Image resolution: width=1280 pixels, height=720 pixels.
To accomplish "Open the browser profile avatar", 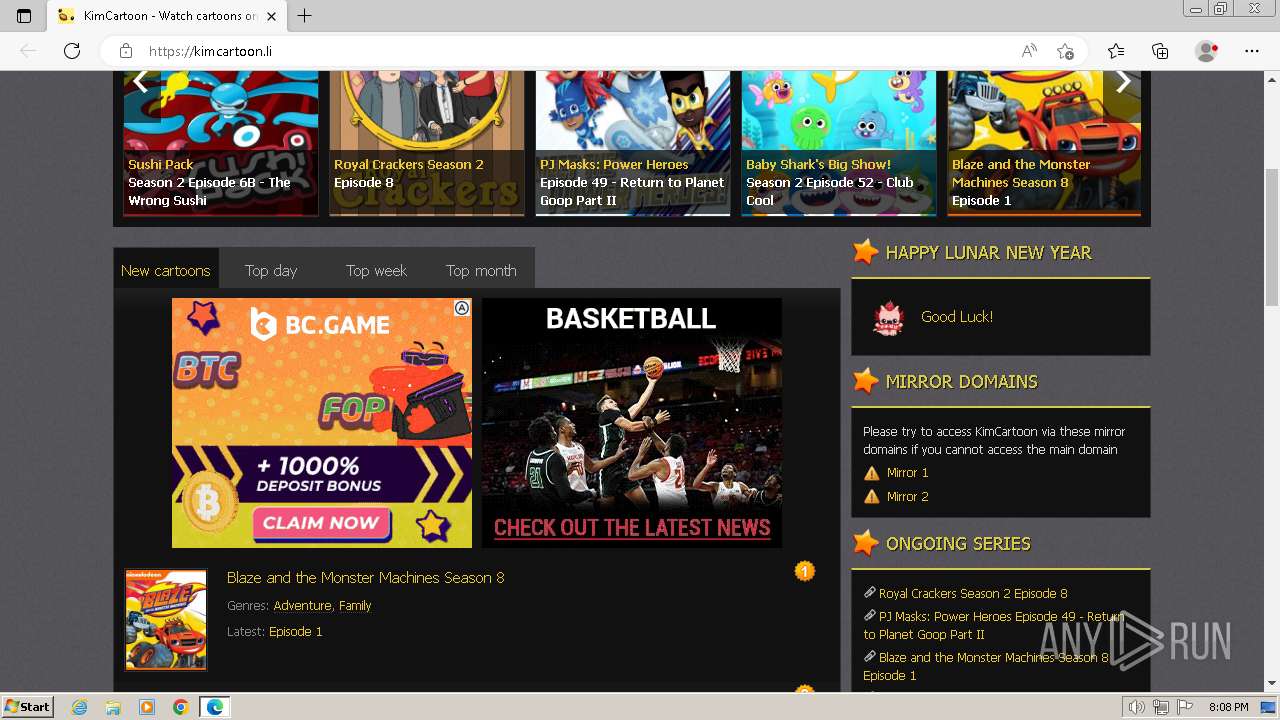I will (x=1207, y=51).
